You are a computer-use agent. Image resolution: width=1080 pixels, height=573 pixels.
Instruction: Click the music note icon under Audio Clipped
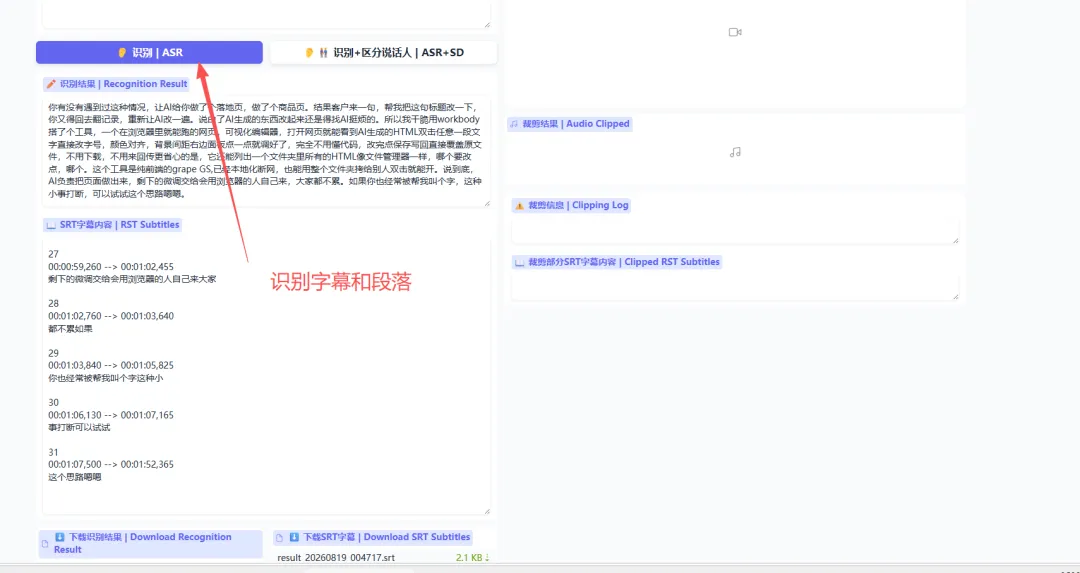(x=735, y=152)
